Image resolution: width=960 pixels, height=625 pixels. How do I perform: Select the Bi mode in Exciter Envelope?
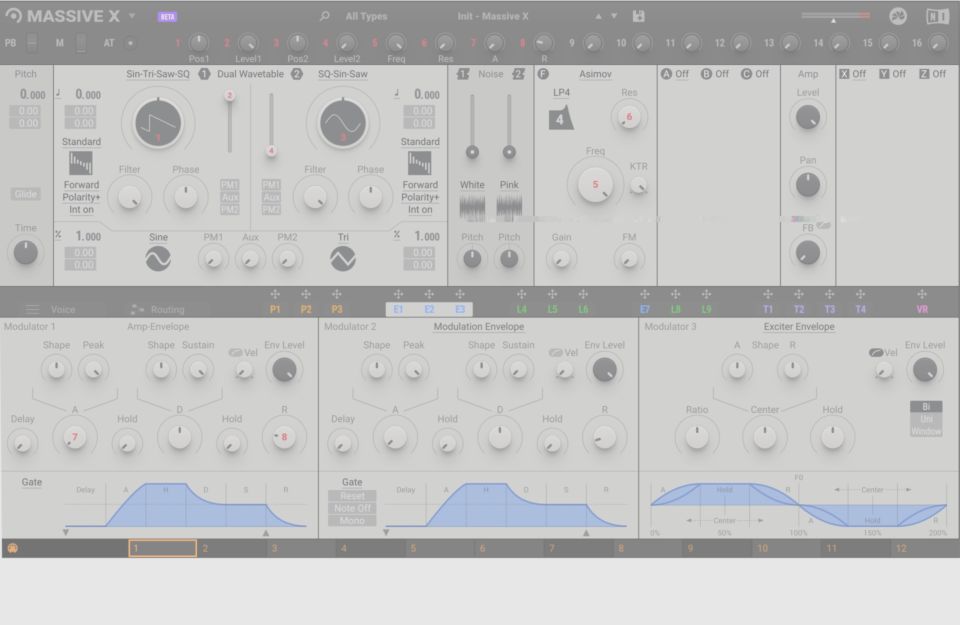[925, 407]
